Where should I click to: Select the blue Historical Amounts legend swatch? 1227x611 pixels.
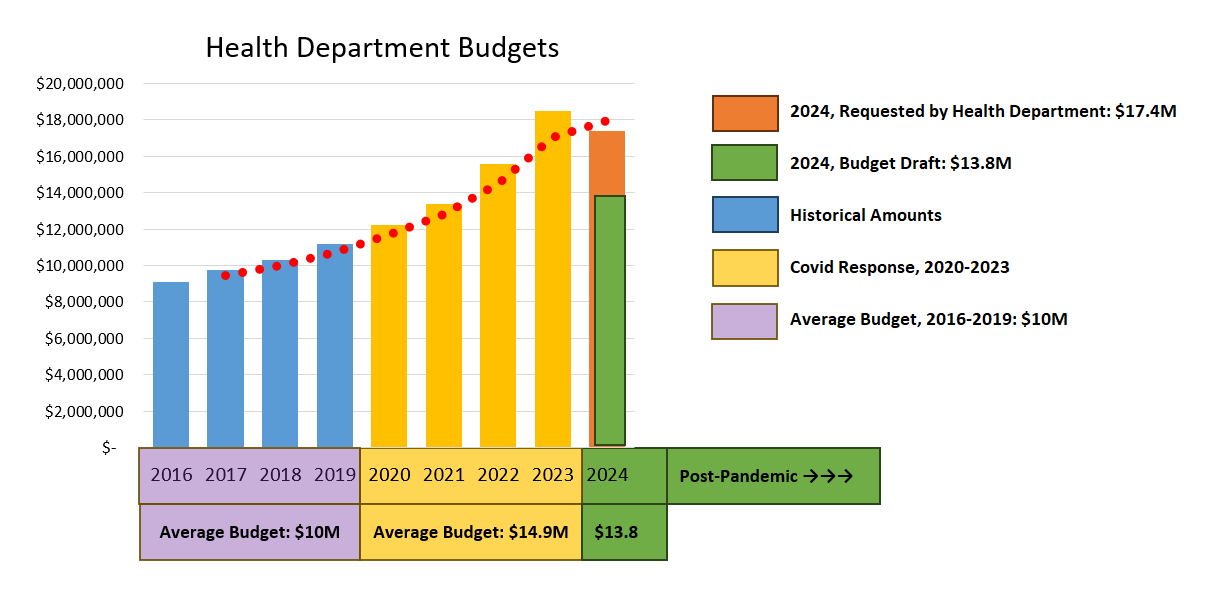click(744, 216)
